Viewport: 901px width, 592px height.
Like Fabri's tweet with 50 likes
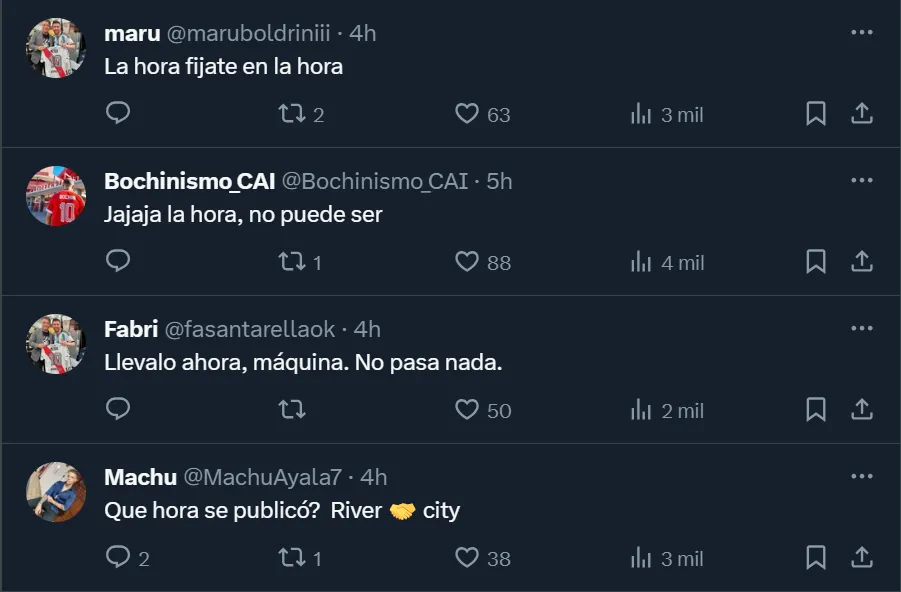click(x=467, y=410)
